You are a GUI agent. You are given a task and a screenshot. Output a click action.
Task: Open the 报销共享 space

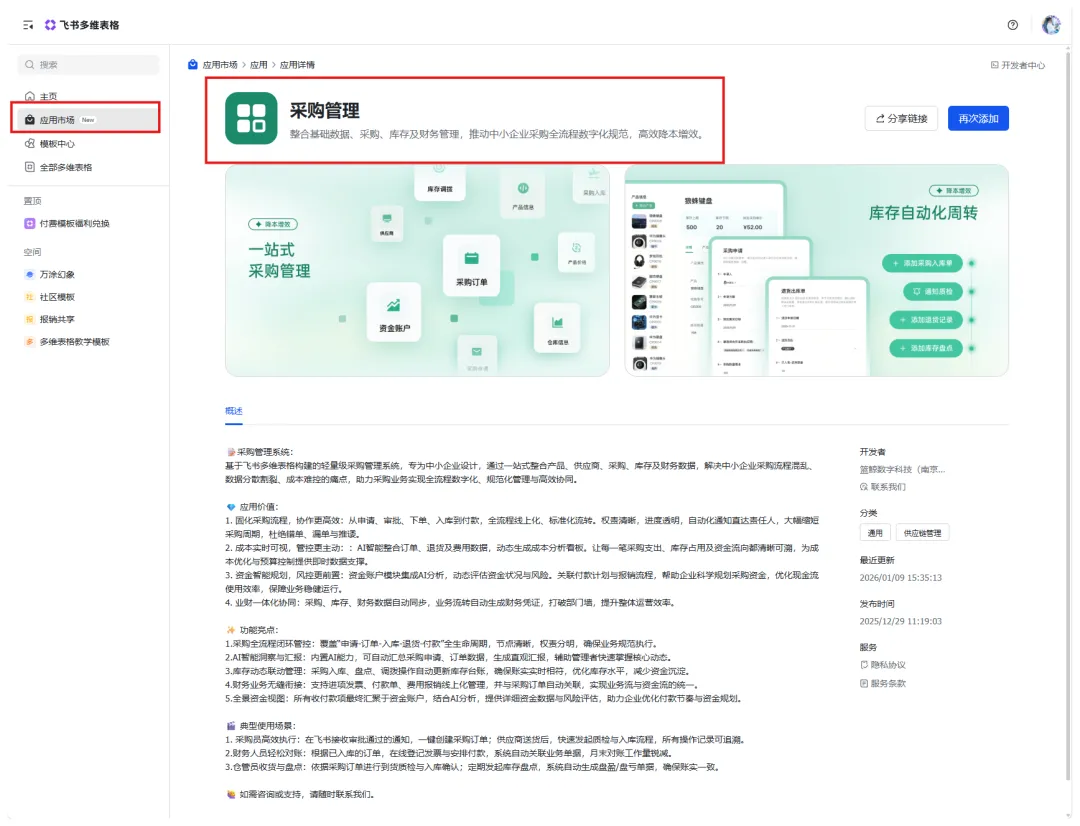[88, 319]
